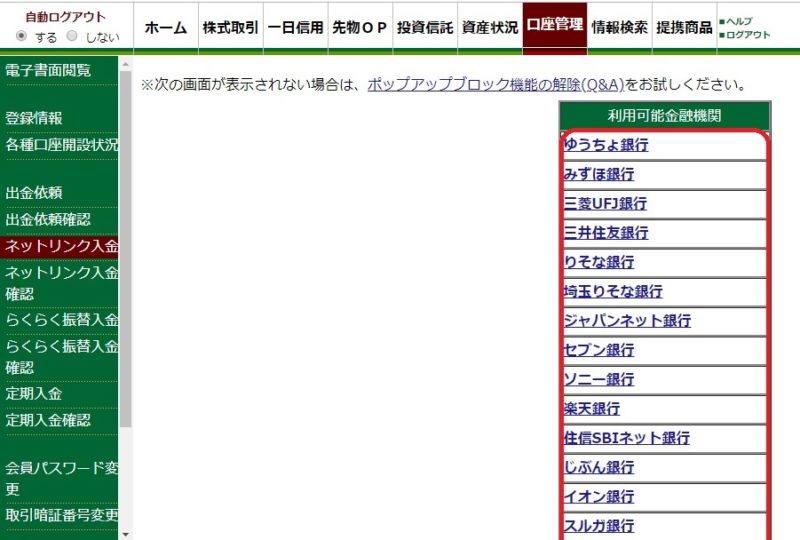
Task: Click the sidebar scrollbar thumb
Action: (x=125, y=249)
